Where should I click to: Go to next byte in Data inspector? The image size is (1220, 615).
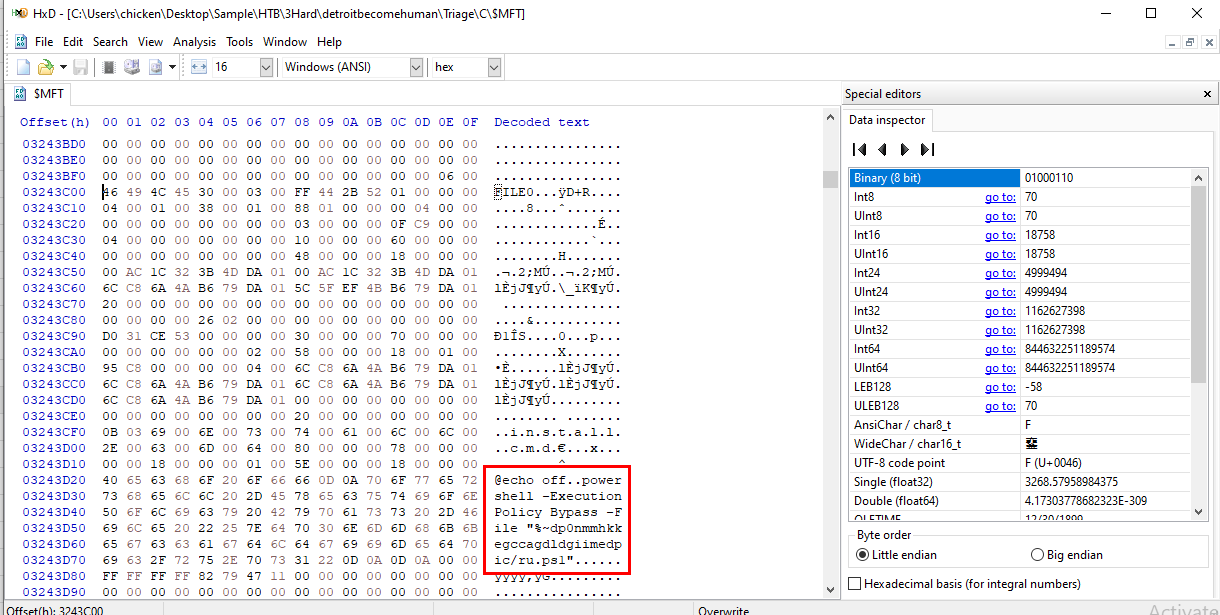point(904,149)
